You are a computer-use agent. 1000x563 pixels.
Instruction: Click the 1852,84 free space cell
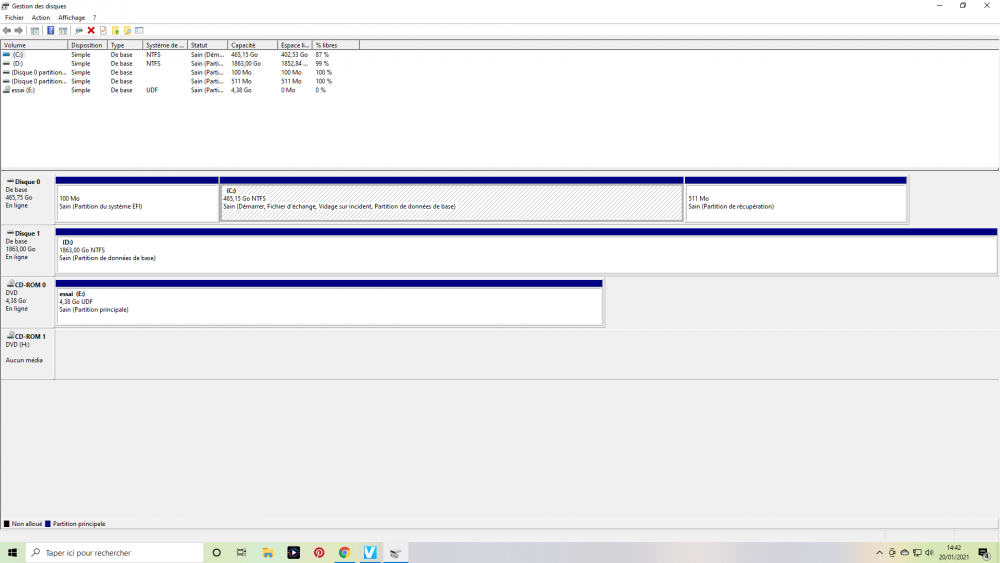coord(295,64)
